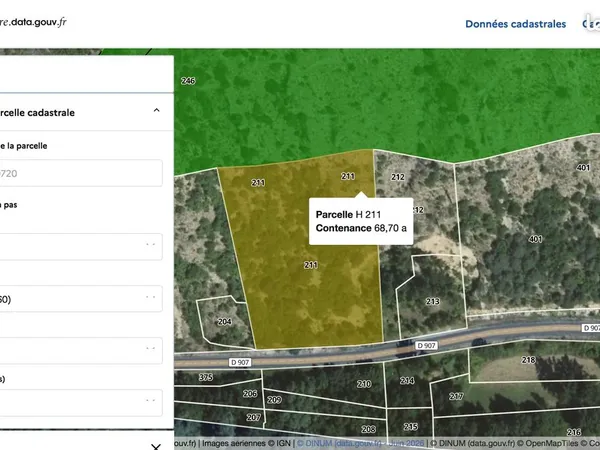Image resolution: width=600 pixels, height=450 pixels.
Task: Select parcel 210 on the map
Action: (x=364, y=384)
